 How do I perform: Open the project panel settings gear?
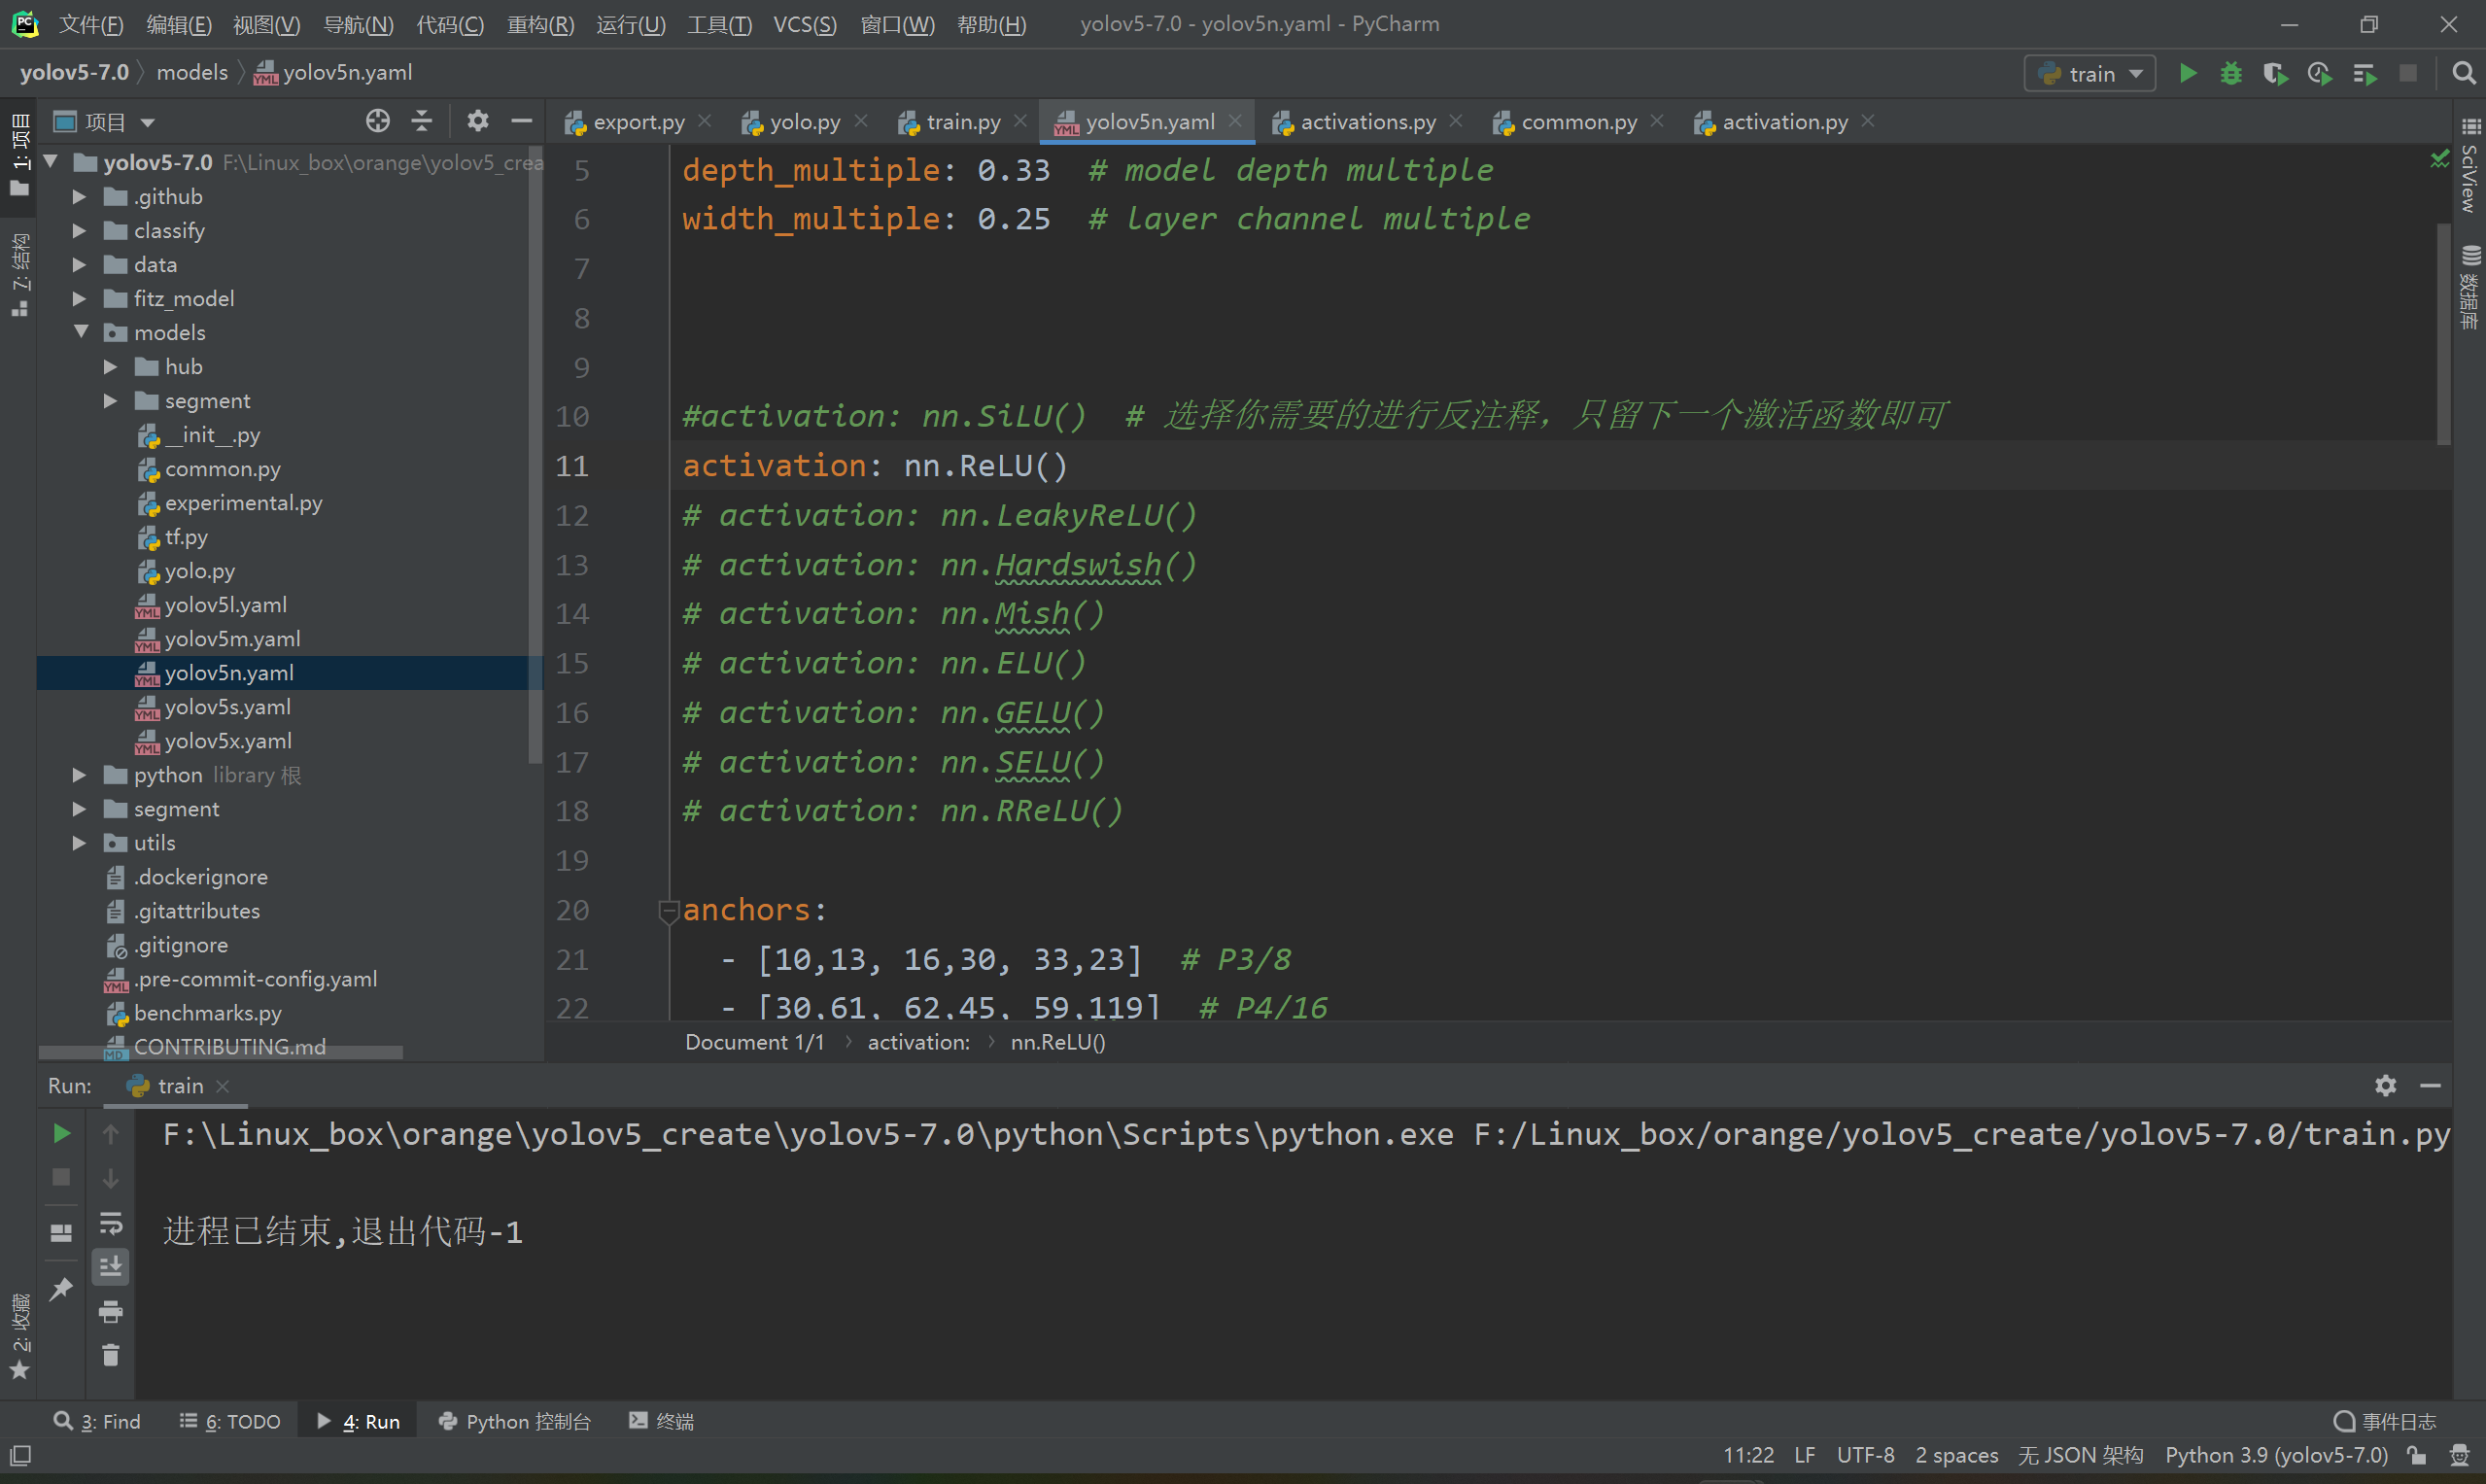478,121
